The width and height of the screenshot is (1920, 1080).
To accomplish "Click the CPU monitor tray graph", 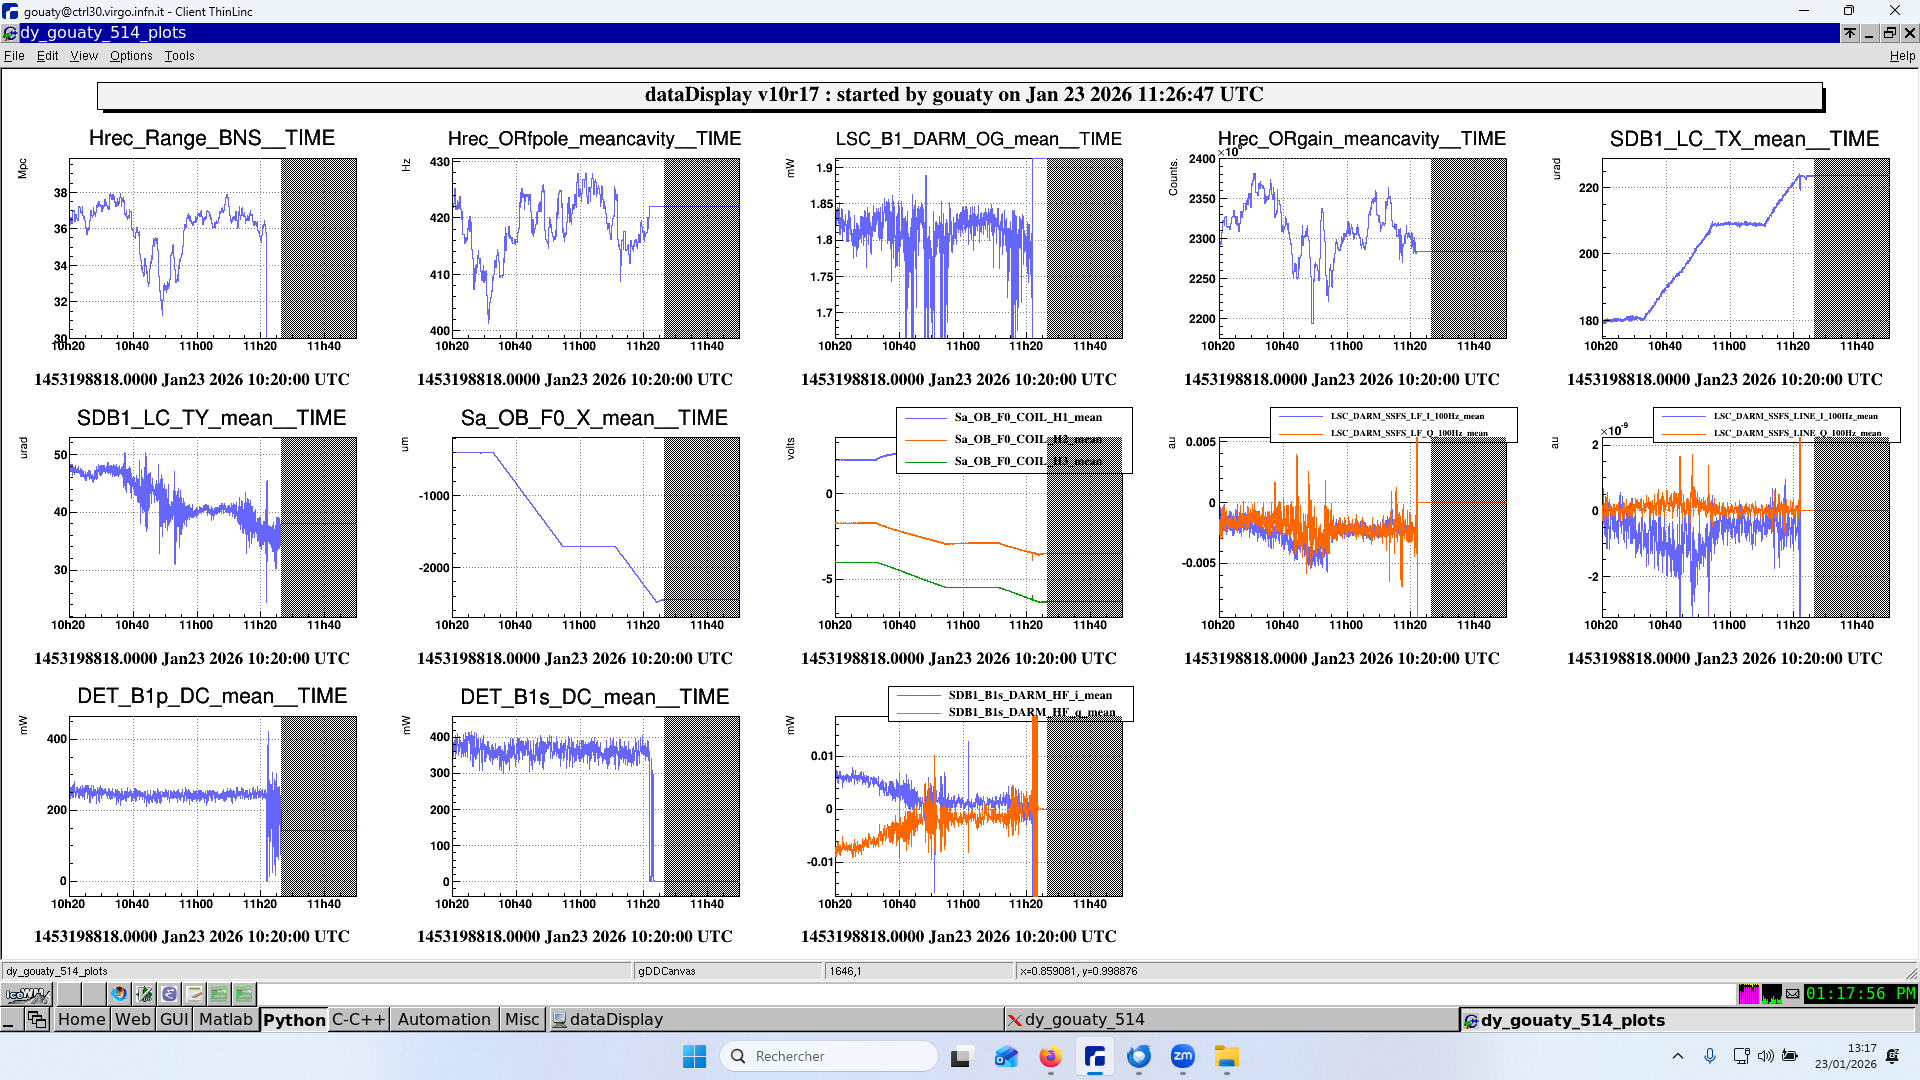I will (x=1749, y=994).
